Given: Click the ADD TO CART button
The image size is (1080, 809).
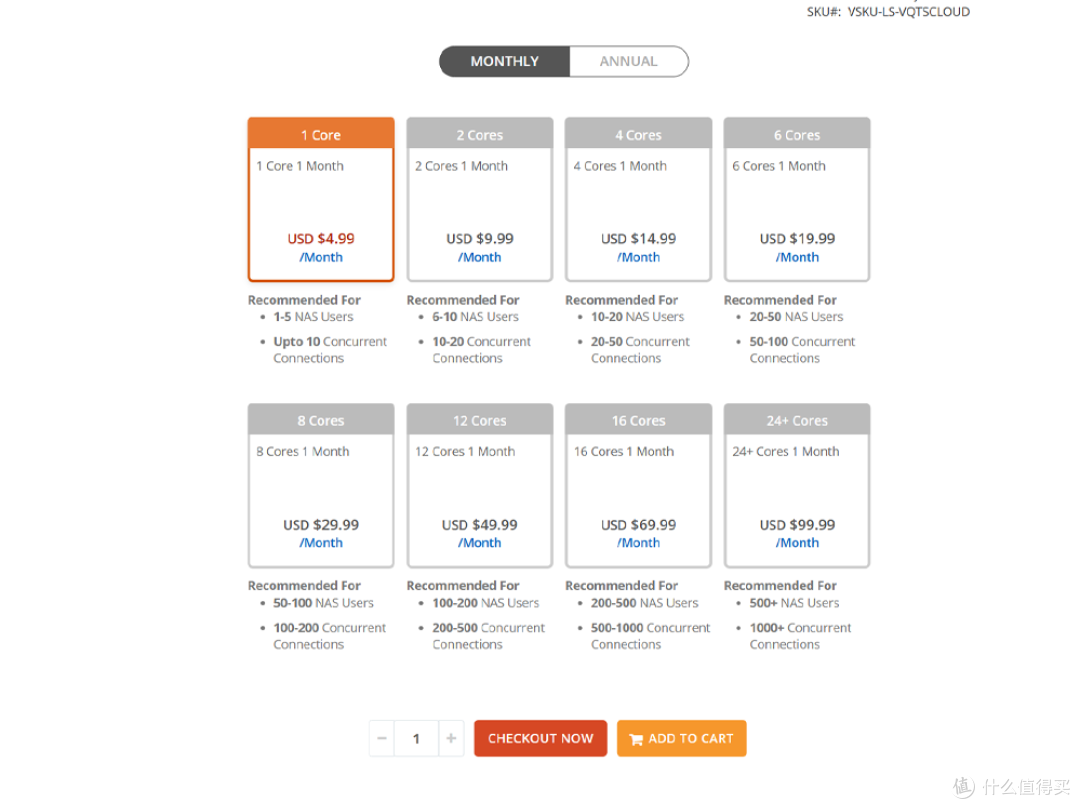Looking at the screenshot, I should point(681,738).
